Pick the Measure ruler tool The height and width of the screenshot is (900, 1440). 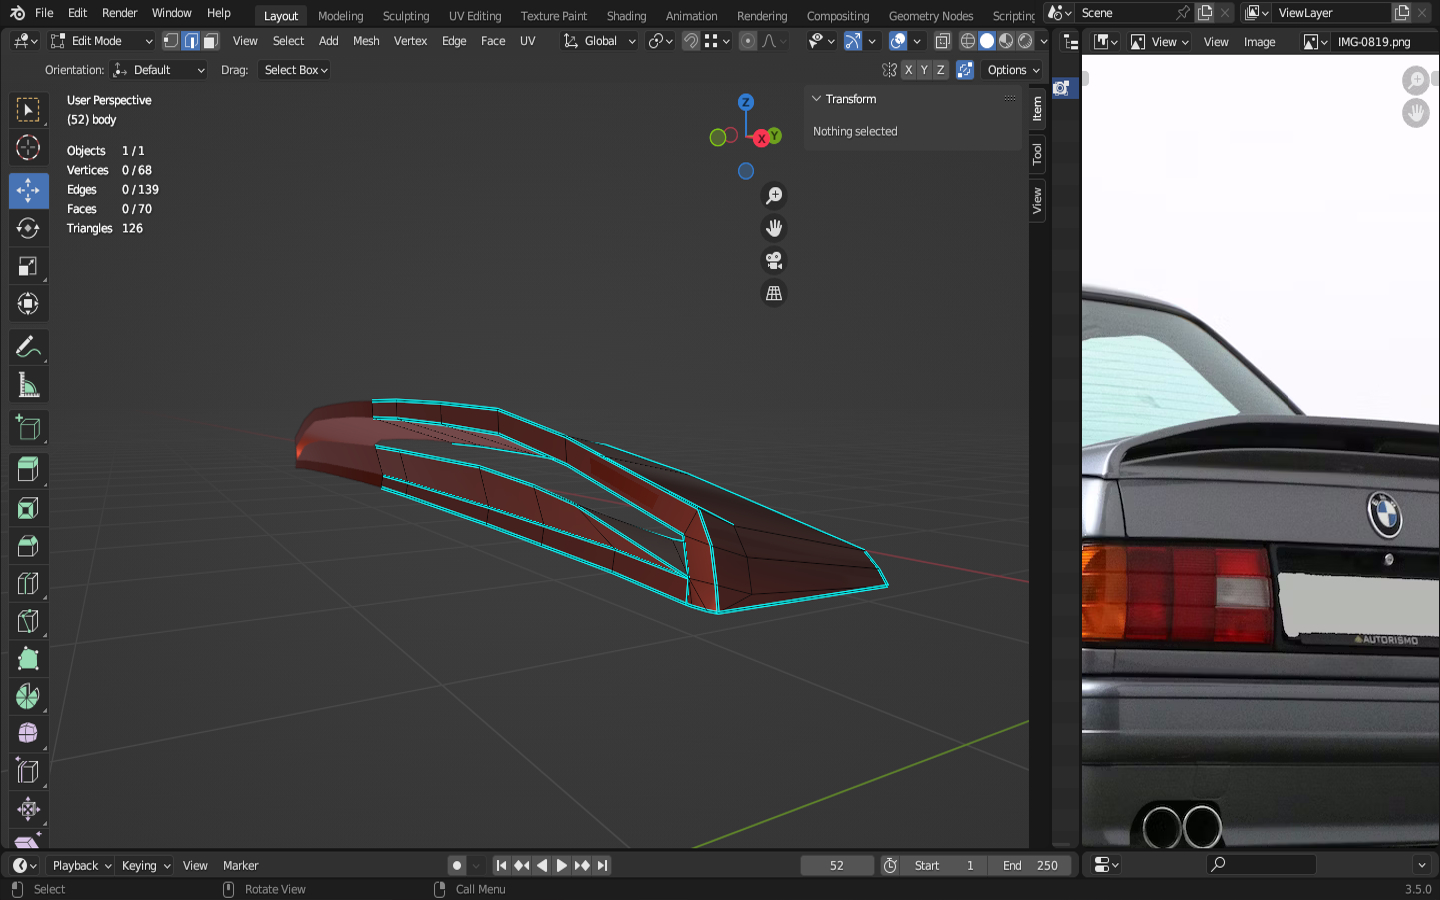point(28,386)
